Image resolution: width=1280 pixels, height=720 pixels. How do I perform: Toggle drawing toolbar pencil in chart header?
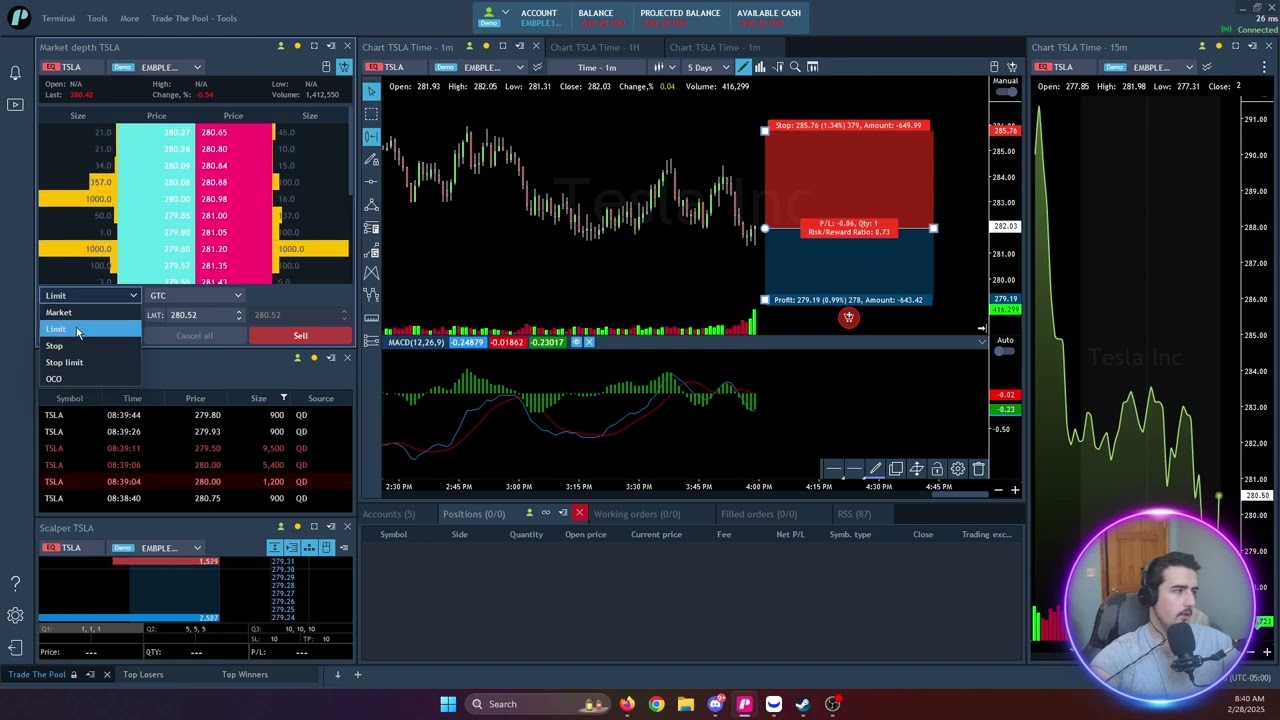pyautogui.click(x=743, y=67)
